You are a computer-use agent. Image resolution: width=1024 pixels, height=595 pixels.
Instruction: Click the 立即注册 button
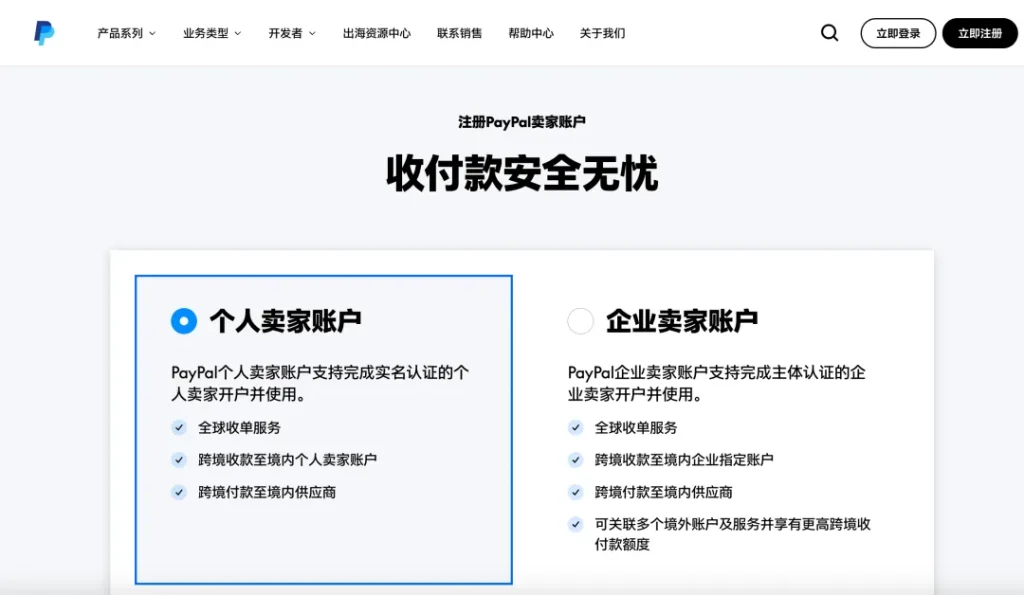979,32
